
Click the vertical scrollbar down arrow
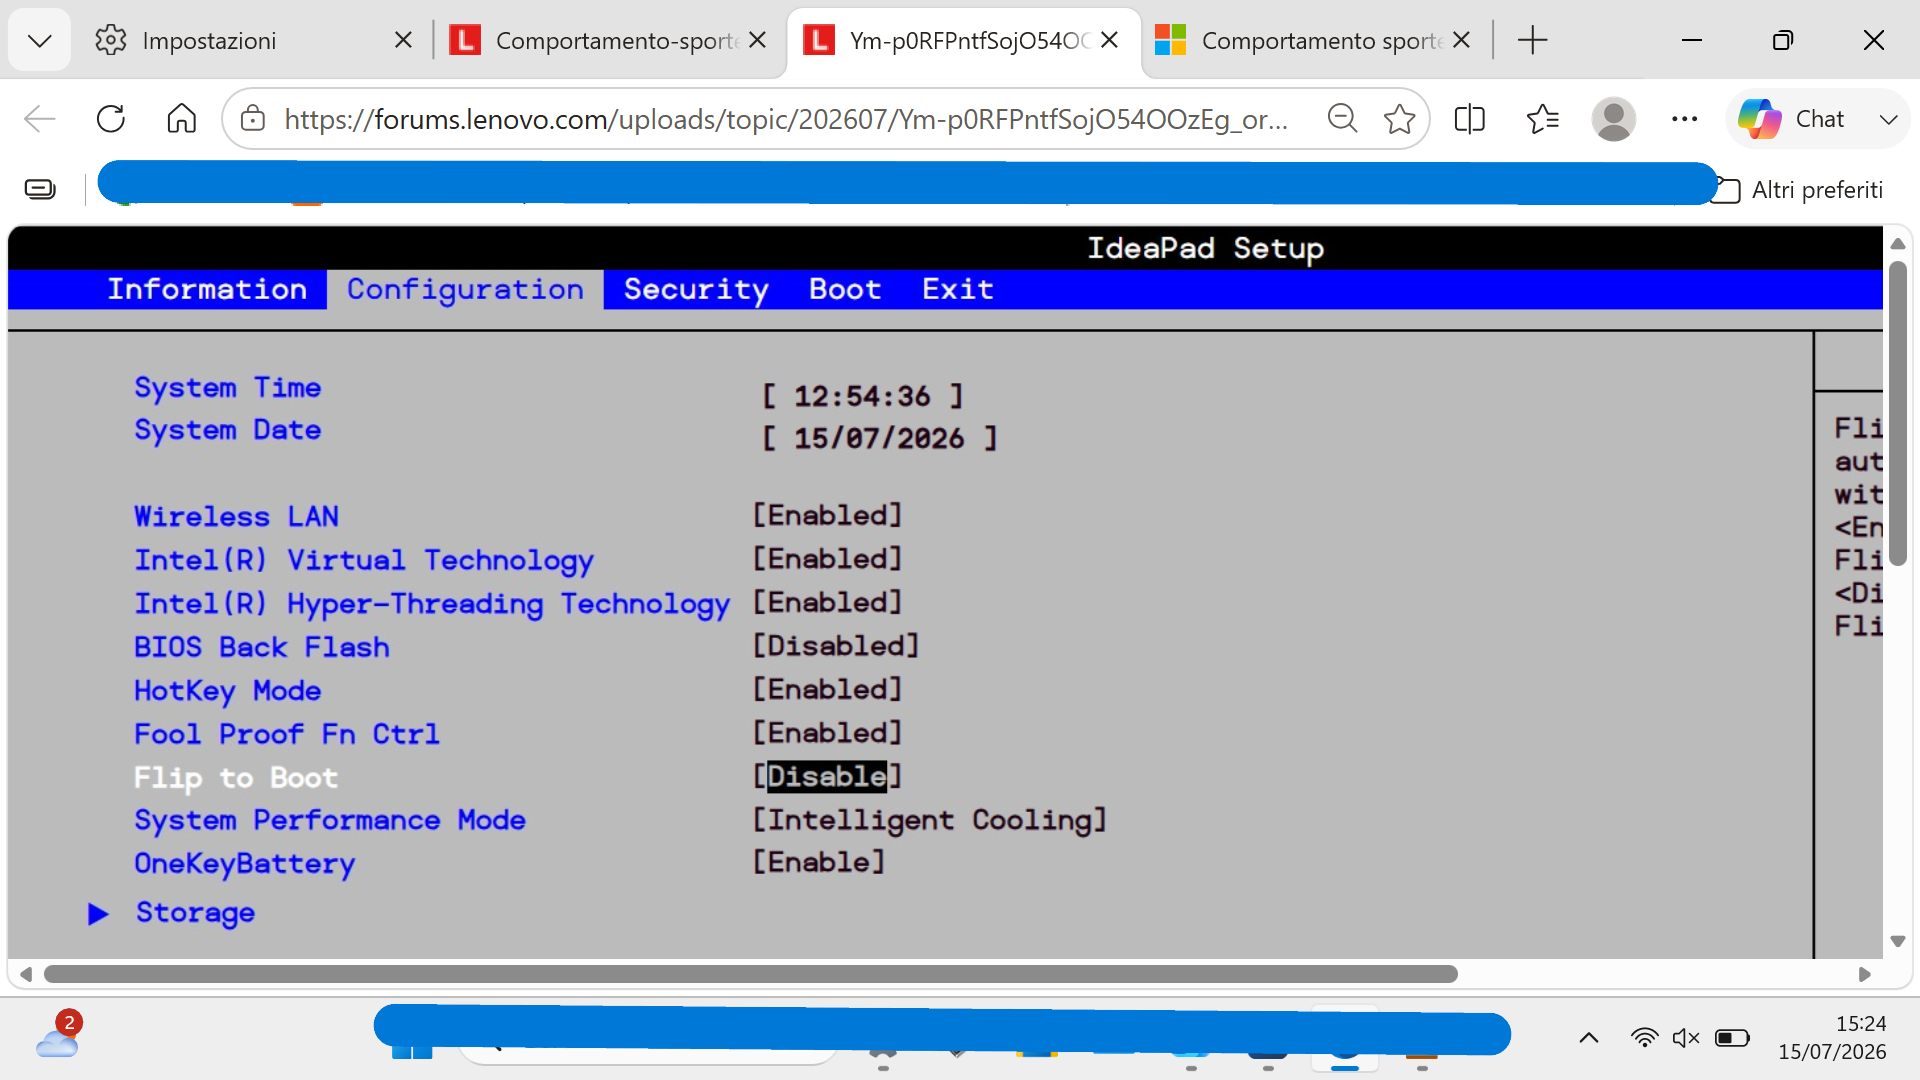[1897, 941]
